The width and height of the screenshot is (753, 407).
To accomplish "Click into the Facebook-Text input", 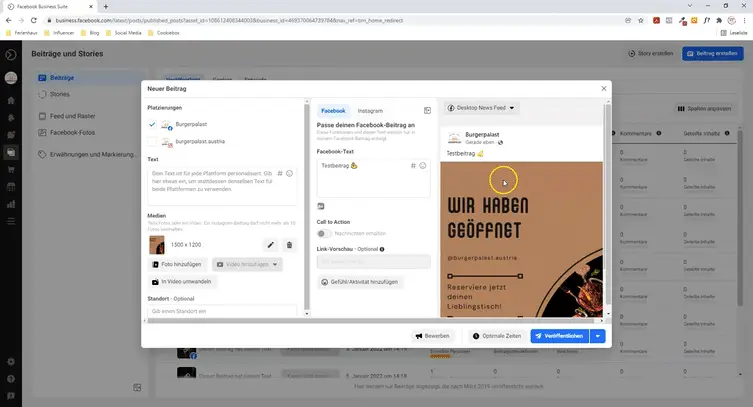I will point(373,178).
